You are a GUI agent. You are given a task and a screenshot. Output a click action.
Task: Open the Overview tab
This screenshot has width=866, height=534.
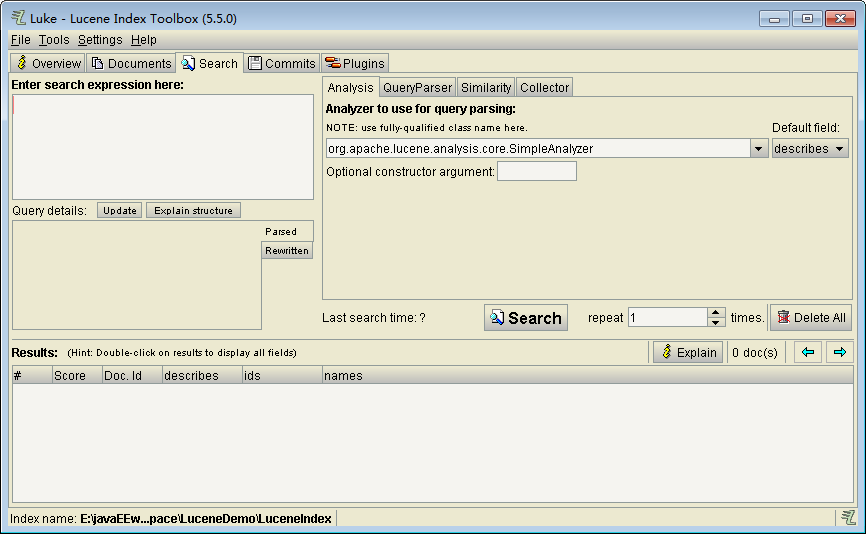pos(48,63)
